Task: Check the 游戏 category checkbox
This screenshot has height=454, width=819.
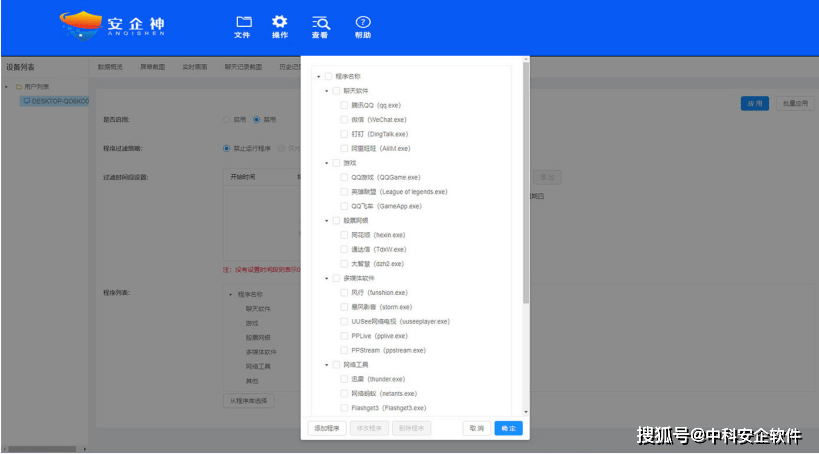Action: click(x=336, y=163)
